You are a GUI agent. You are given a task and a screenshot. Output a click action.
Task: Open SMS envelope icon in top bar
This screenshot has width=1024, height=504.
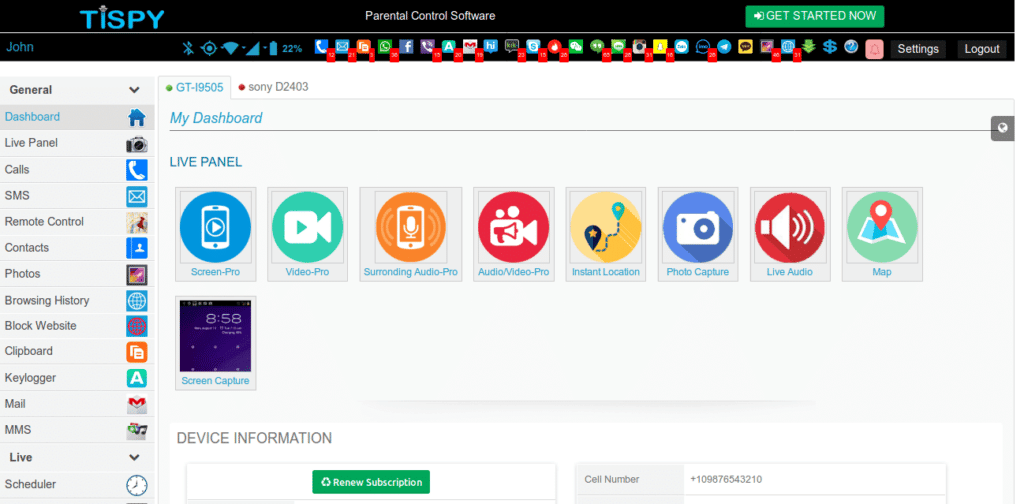tap(342, 46)
